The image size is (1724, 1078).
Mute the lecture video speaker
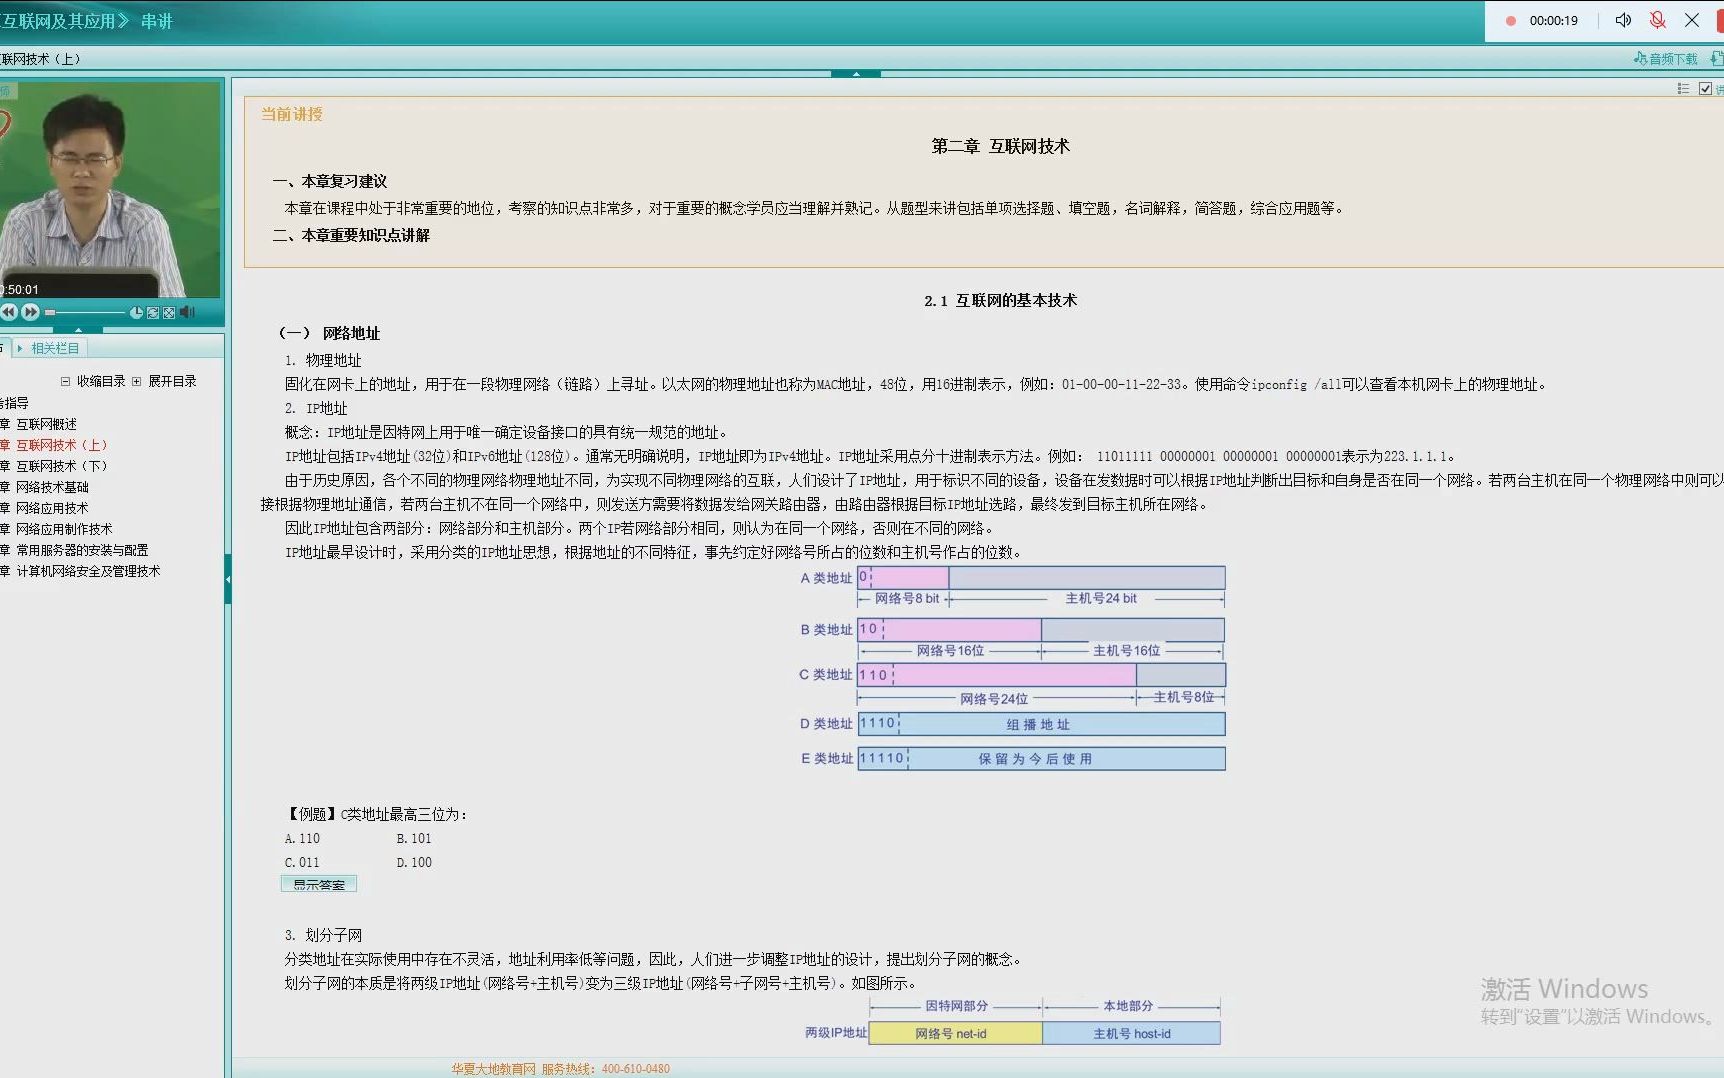(x=187, y=313)
